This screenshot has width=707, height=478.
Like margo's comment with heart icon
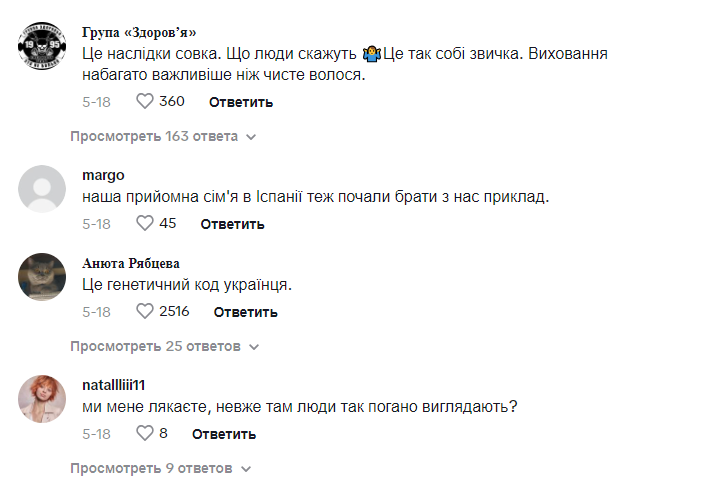pyautogui.click(x=144, y=223)
